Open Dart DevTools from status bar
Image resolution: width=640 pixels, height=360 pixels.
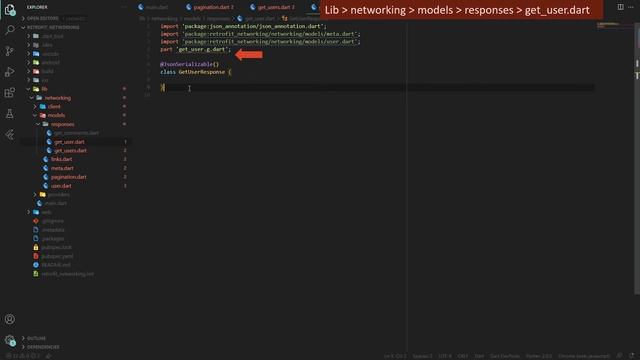click(505, 356)
